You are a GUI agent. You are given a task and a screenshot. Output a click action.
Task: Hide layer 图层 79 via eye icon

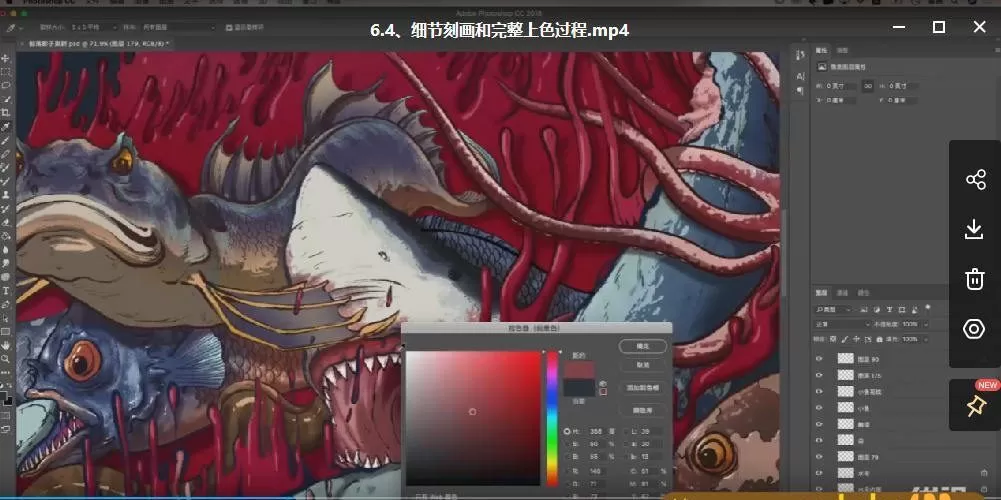pos(819,457)
